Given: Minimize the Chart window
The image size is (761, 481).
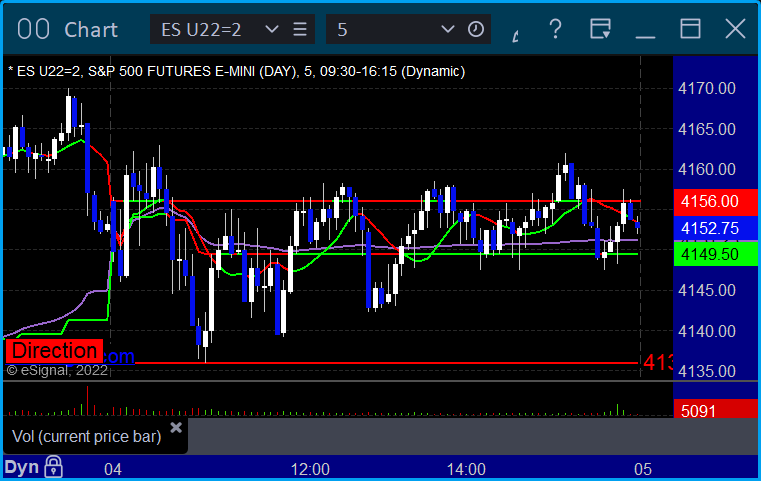Looking at the screenshot, I should 645,36.
